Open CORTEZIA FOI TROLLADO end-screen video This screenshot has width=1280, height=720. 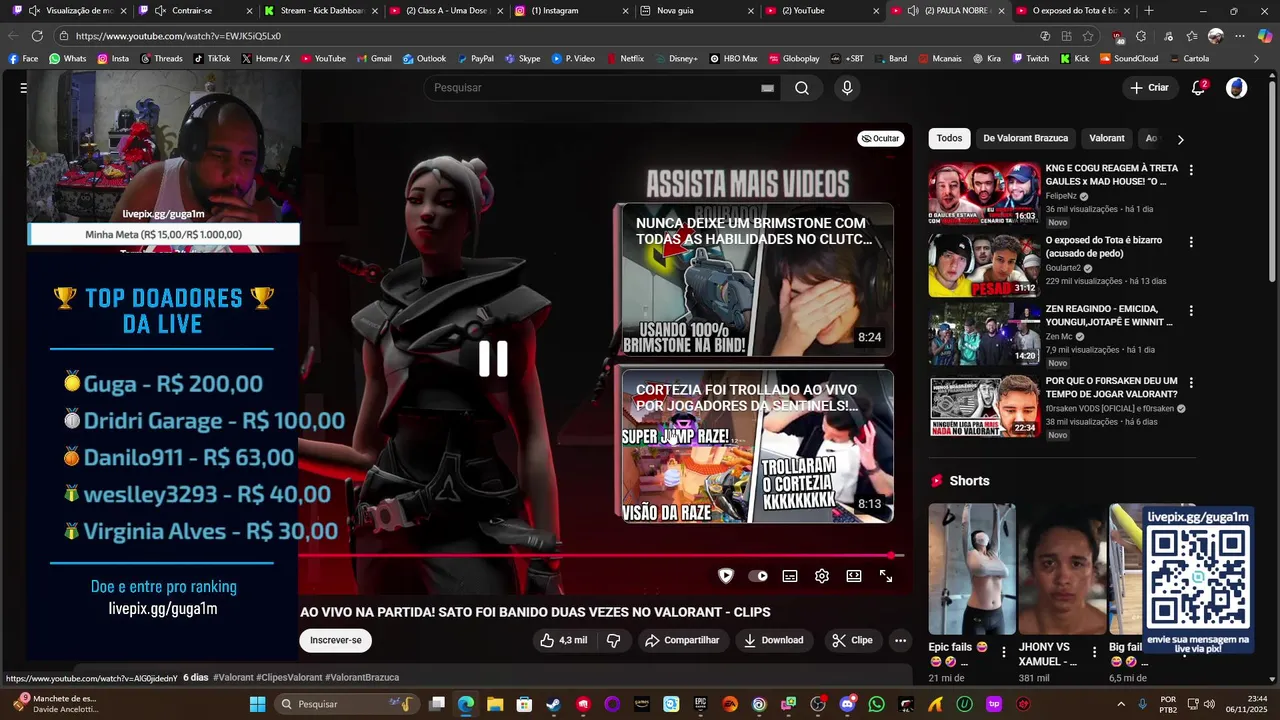pos(756,447)
